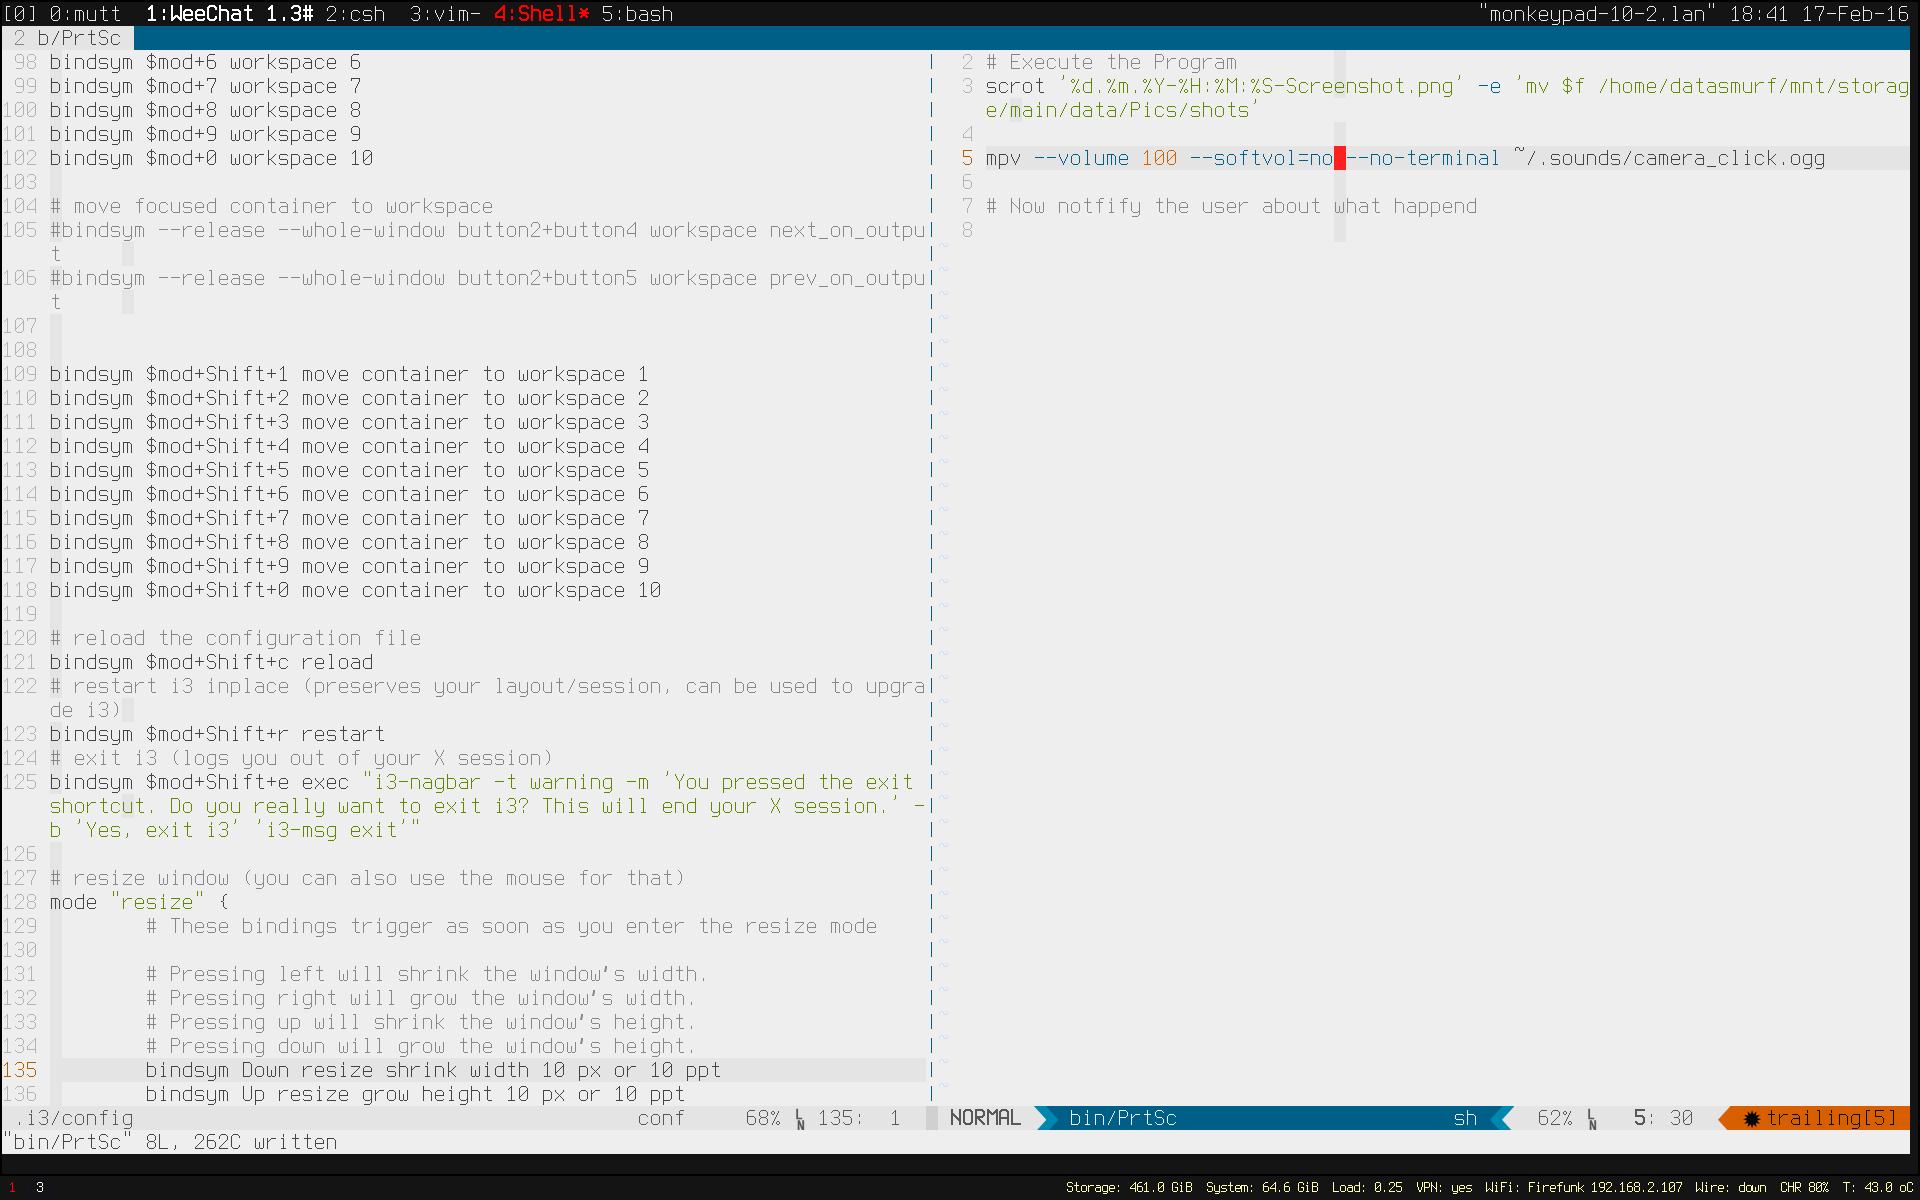Viewport: 1920px width, 1200px height.
Task: Click the 68% position indicator
Action: pos(763,1118)
